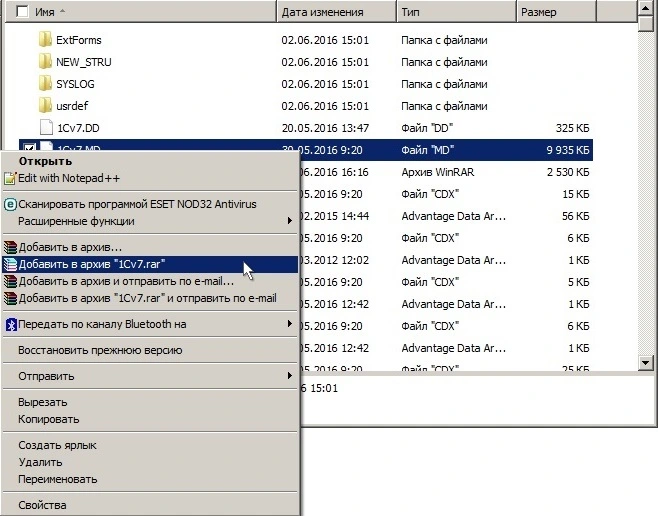Expand the 'Расширенные функции' submenu arrow

291,221
